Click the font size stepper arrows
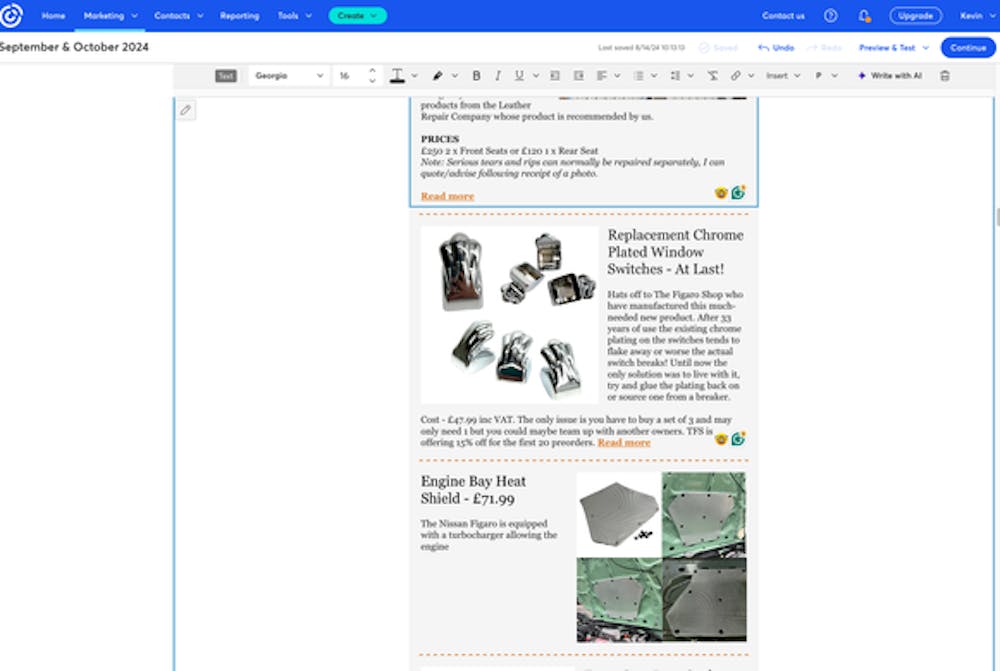 click(x=372, y=76)
